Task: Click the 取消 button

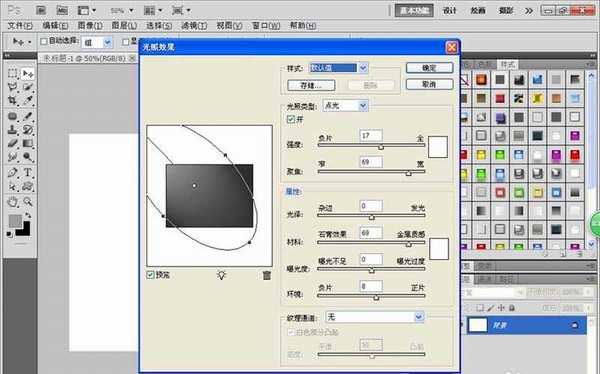Action: pos(429,84)
